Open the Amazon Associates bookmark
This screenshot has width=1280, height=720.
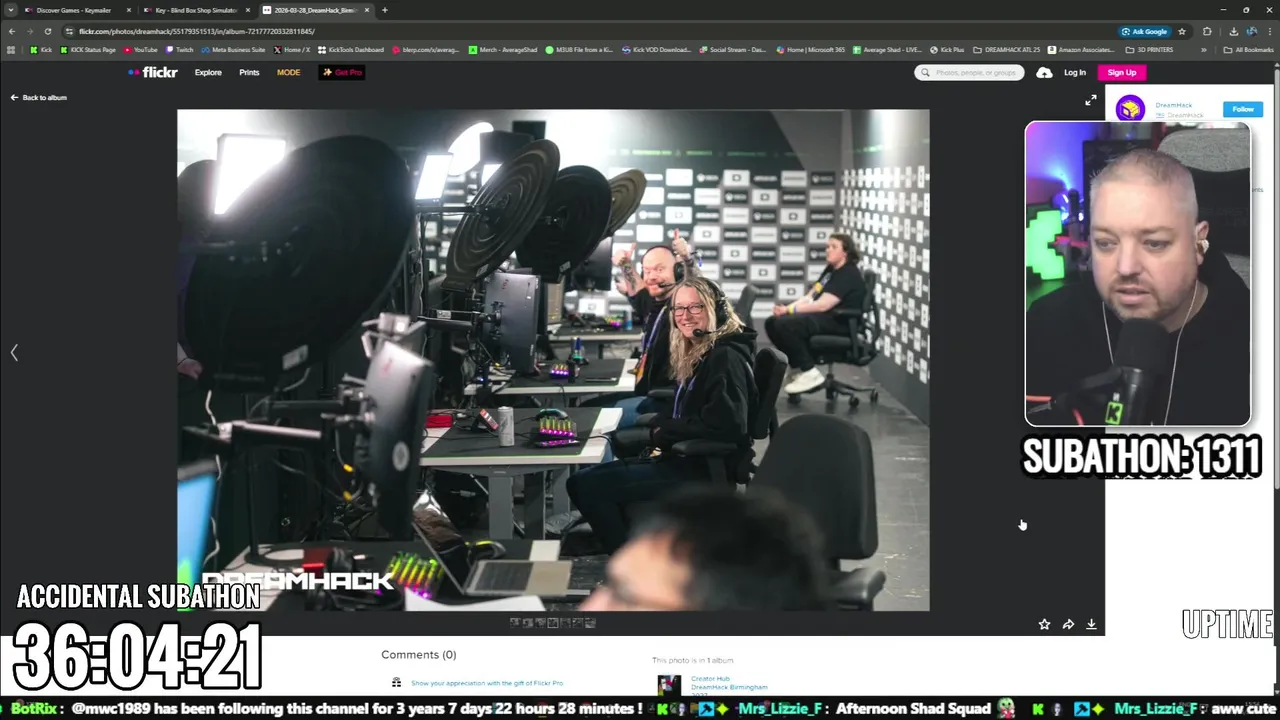(x=1081, y=49)
